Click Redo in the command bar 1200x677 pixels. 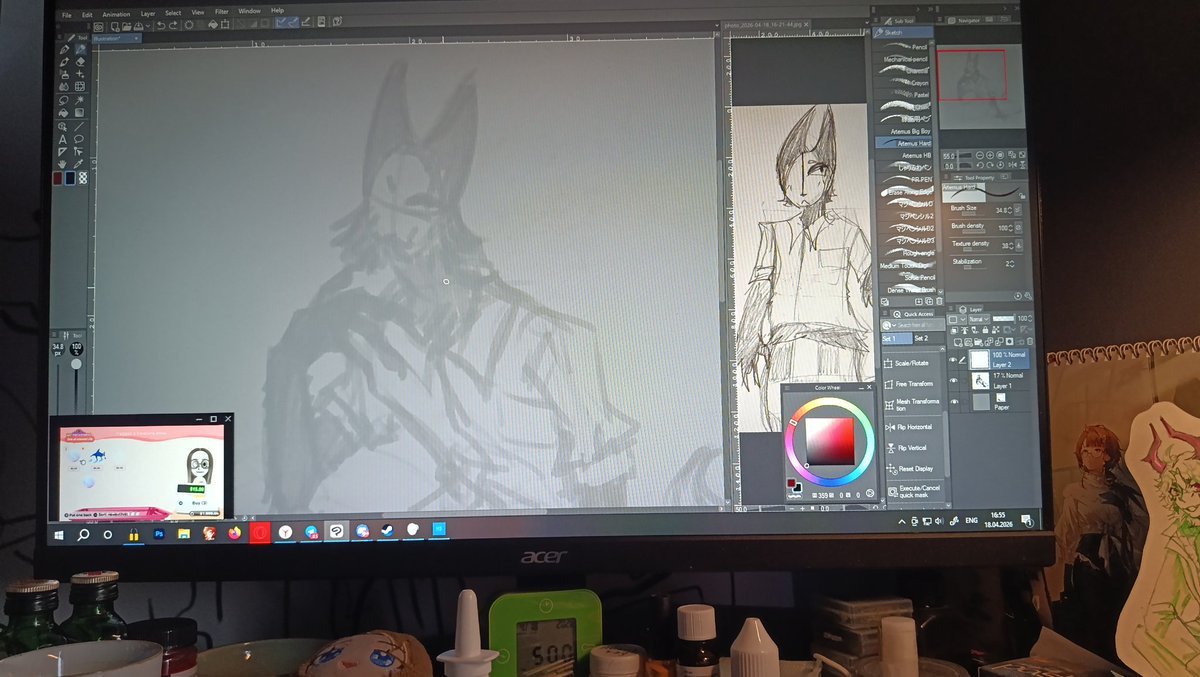coord(173,26)
